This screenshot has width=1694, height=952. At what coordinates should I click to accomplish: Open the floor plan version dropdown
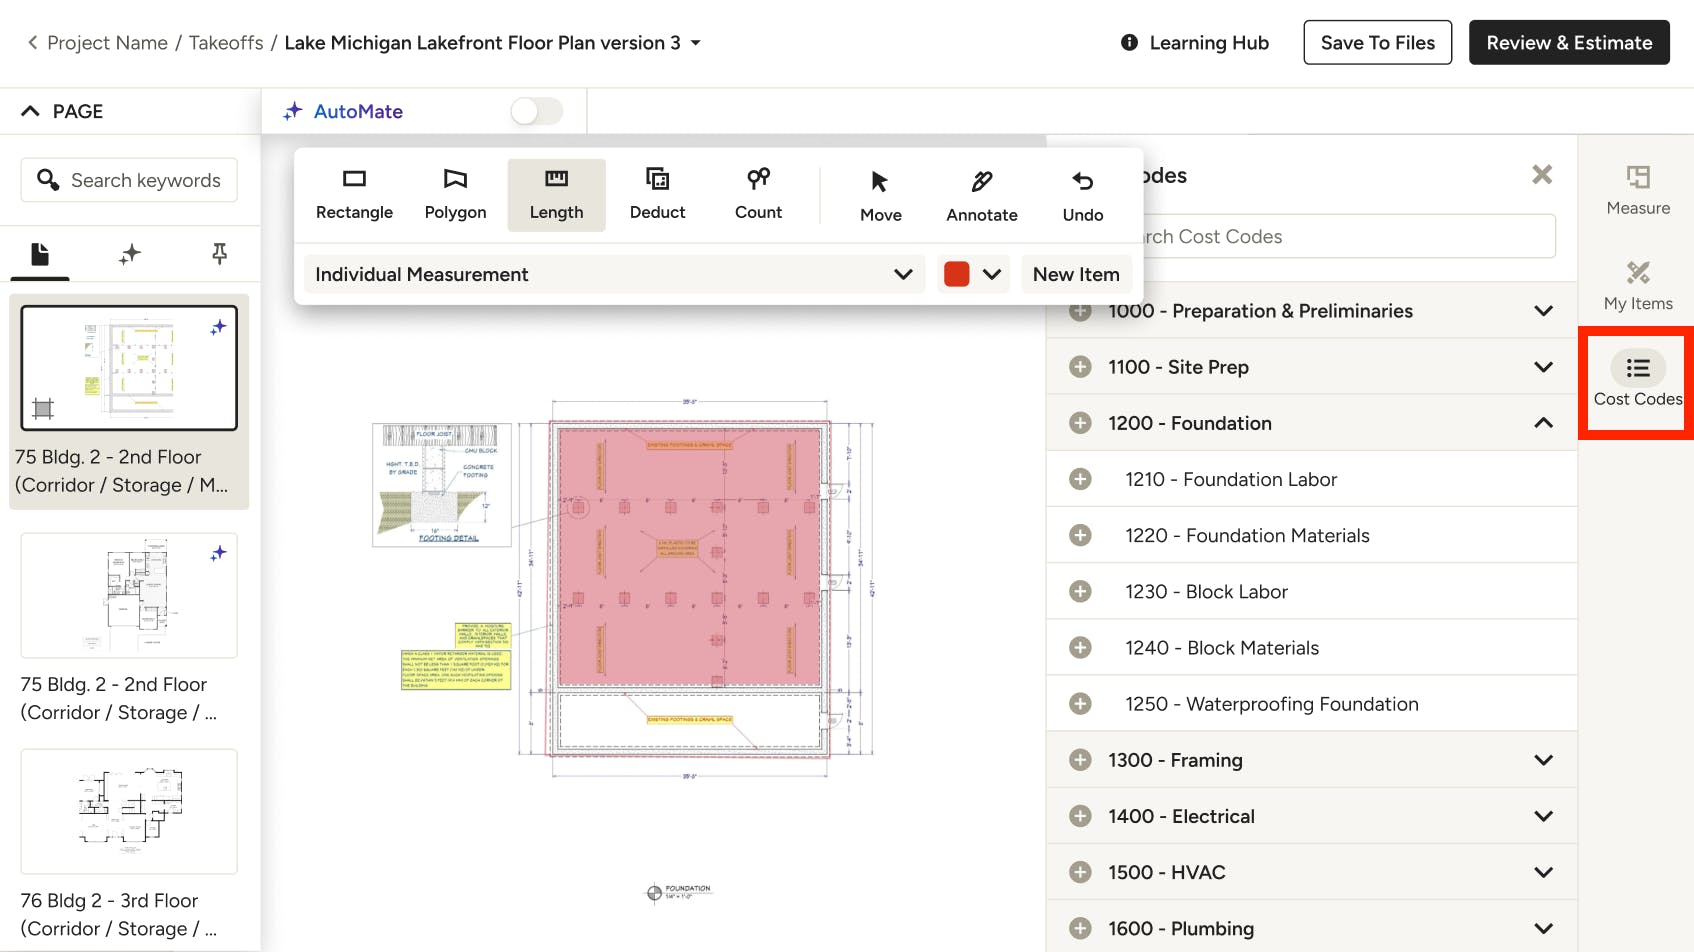click(x=696, y=43)
